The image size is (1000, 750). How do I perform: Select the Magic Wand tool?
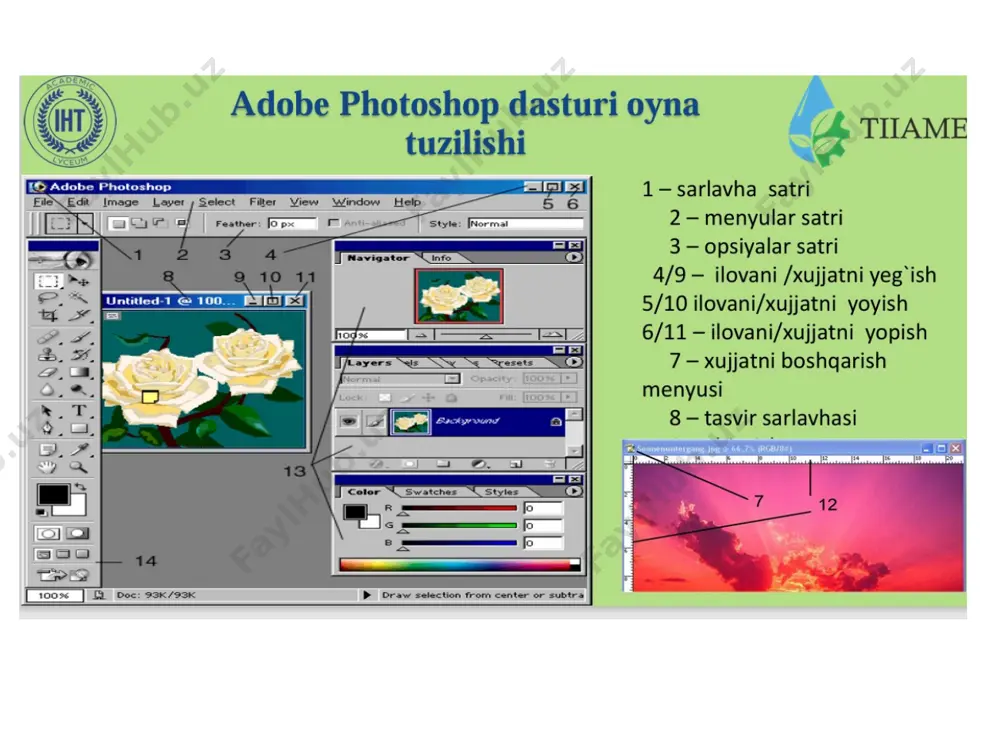coord(79,298)
